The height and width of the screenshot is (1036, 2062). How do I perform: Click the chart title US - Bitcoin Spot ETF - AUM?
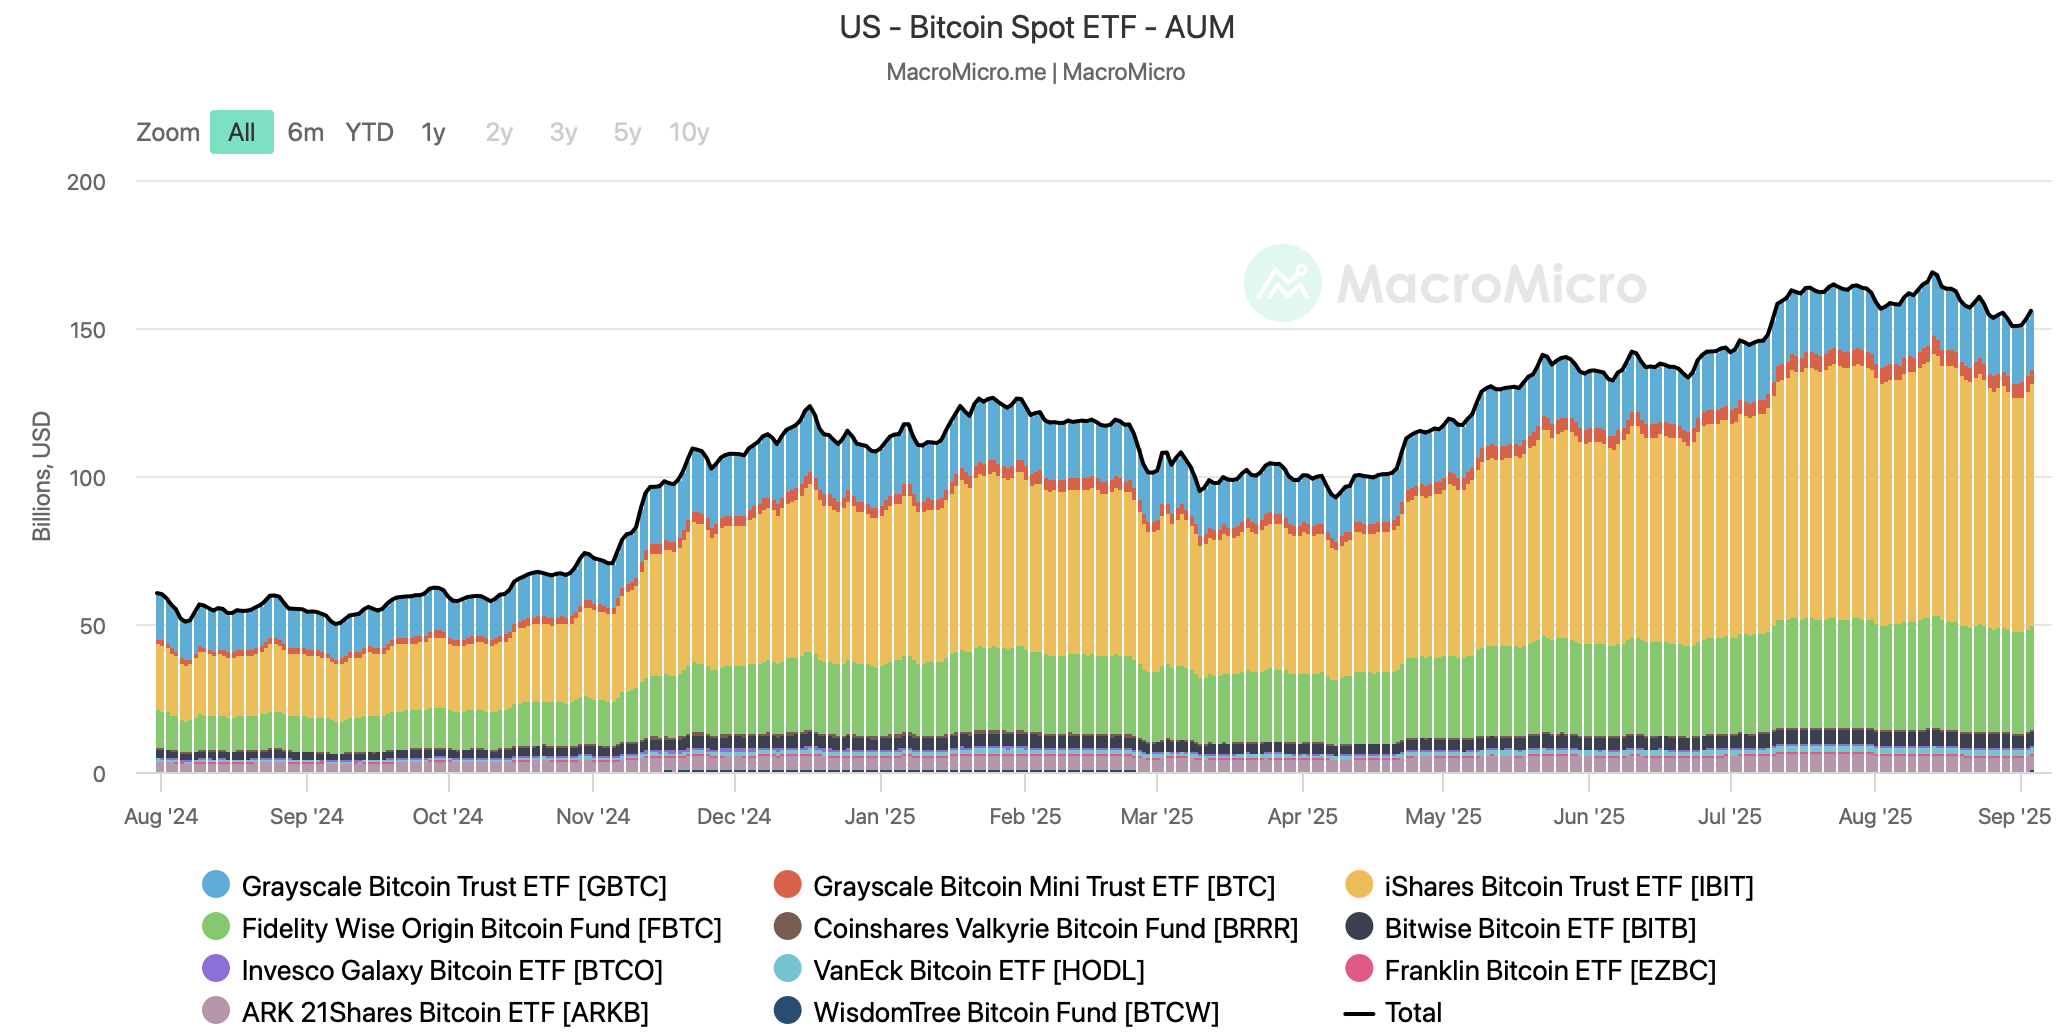click(1037, 27)
